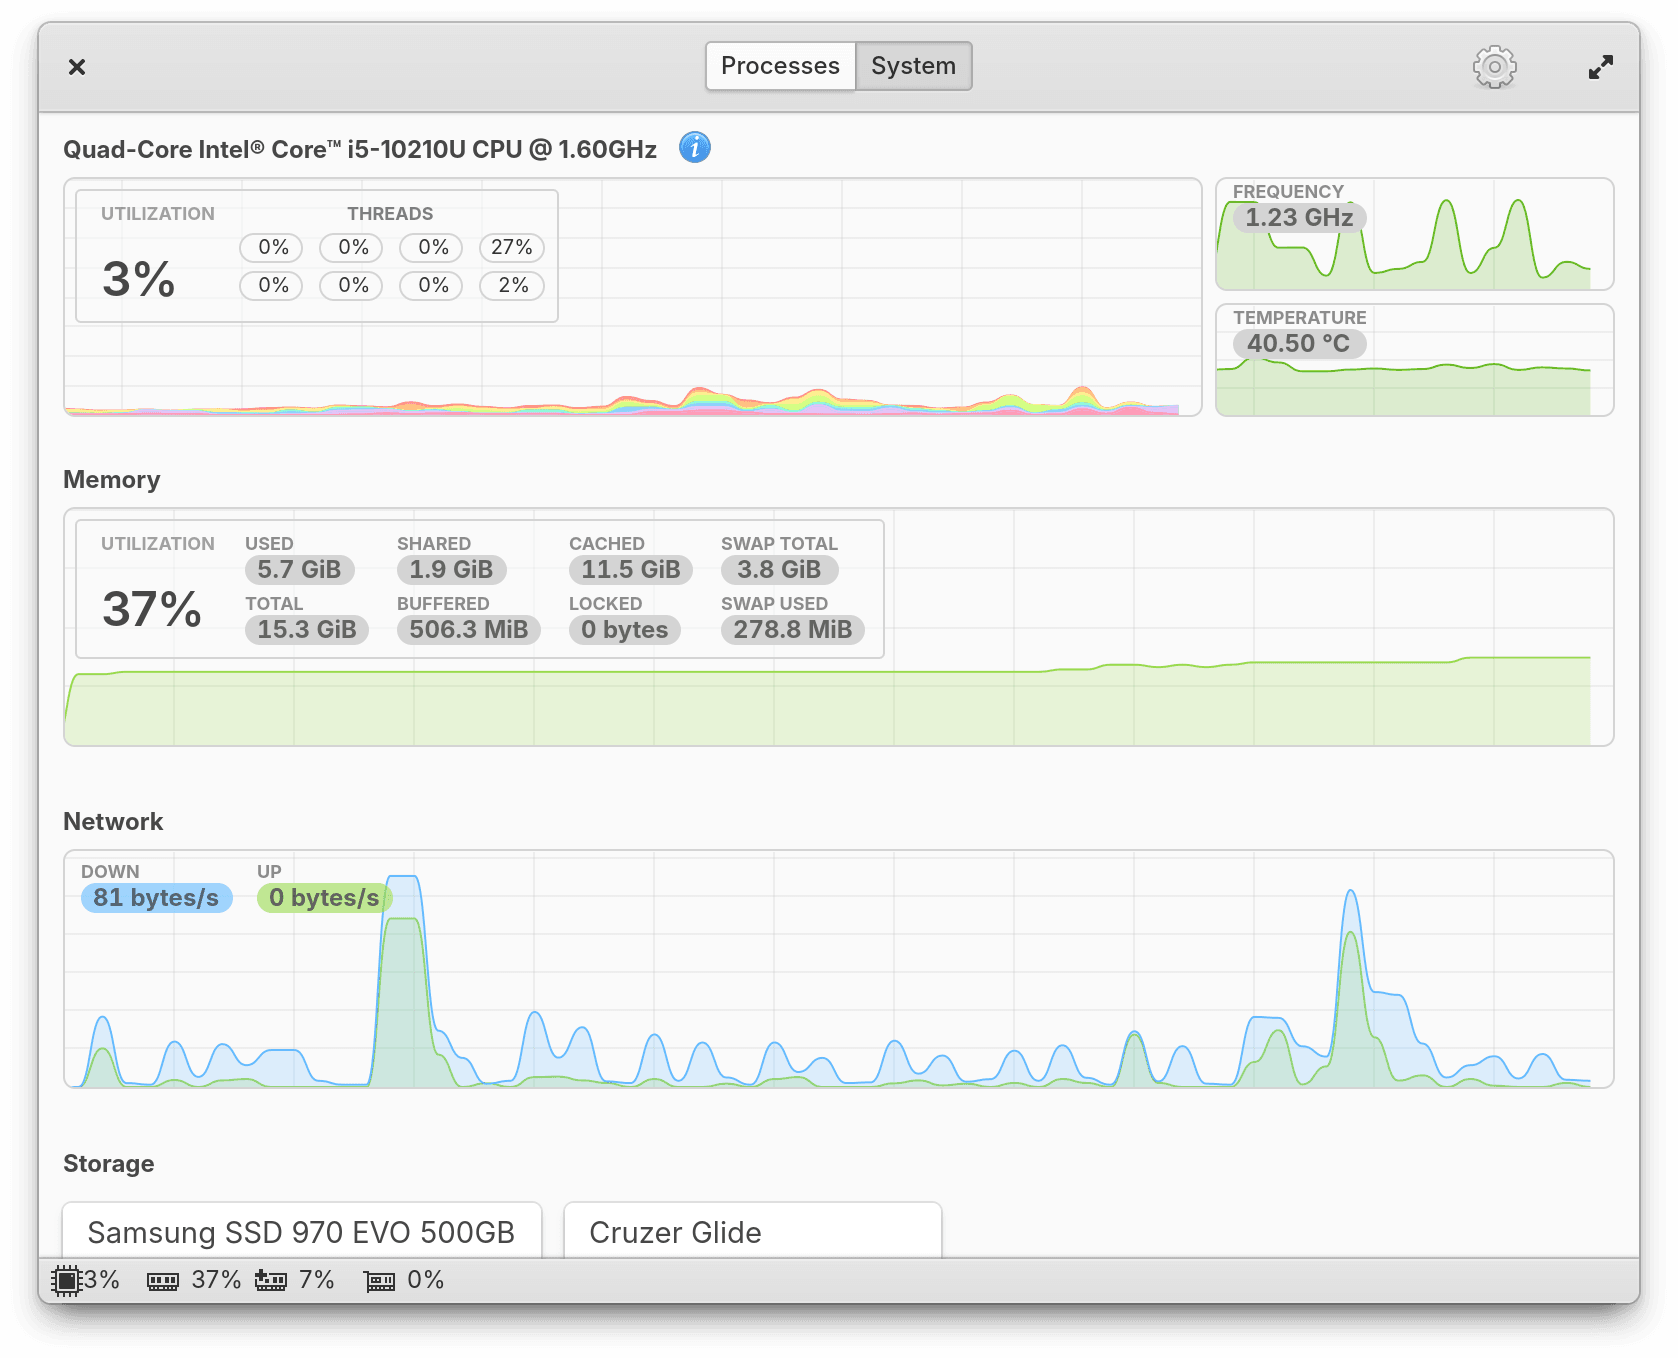This screenshot has width=1678, height=1358.
Task: Click the 11.5 GiB cached memory value
Action: pyautogui.click(x=630, y=569)
